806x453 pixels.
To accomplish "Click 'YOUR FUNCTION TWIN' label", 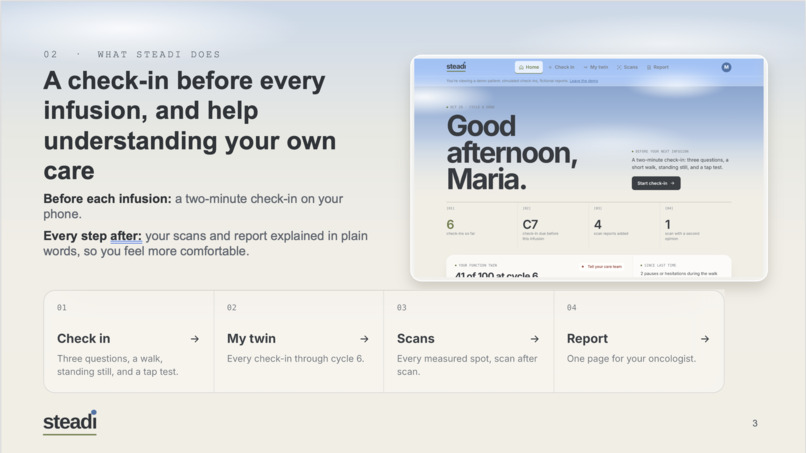I will tap(477, 265).
